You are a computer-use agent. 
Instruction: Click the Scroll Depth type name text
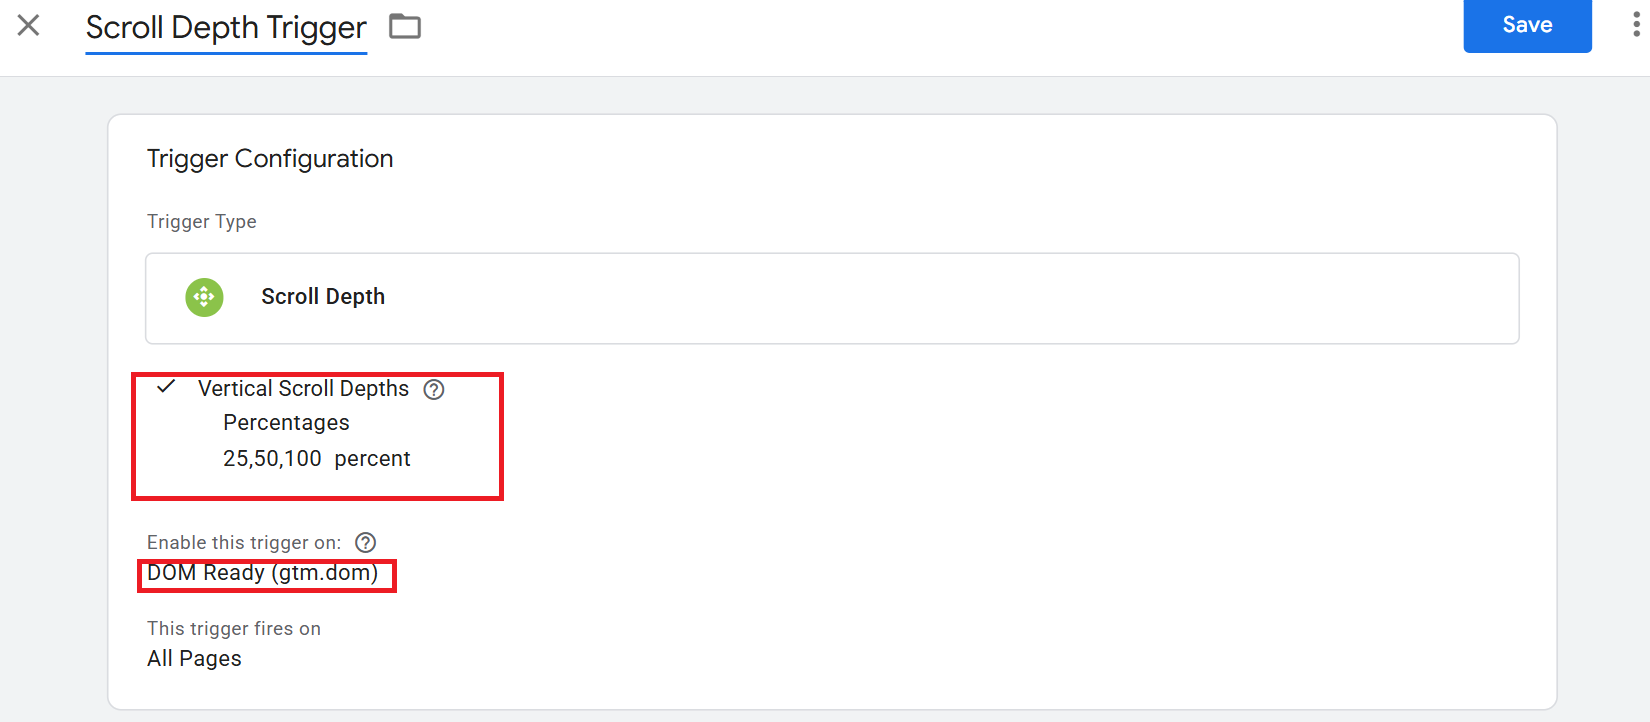pos(323,297)
